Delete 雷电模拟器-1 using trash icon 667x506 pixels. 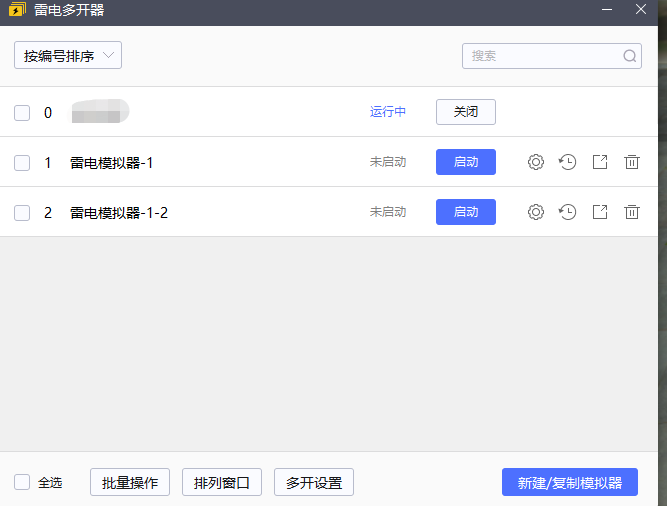point(632,162)
